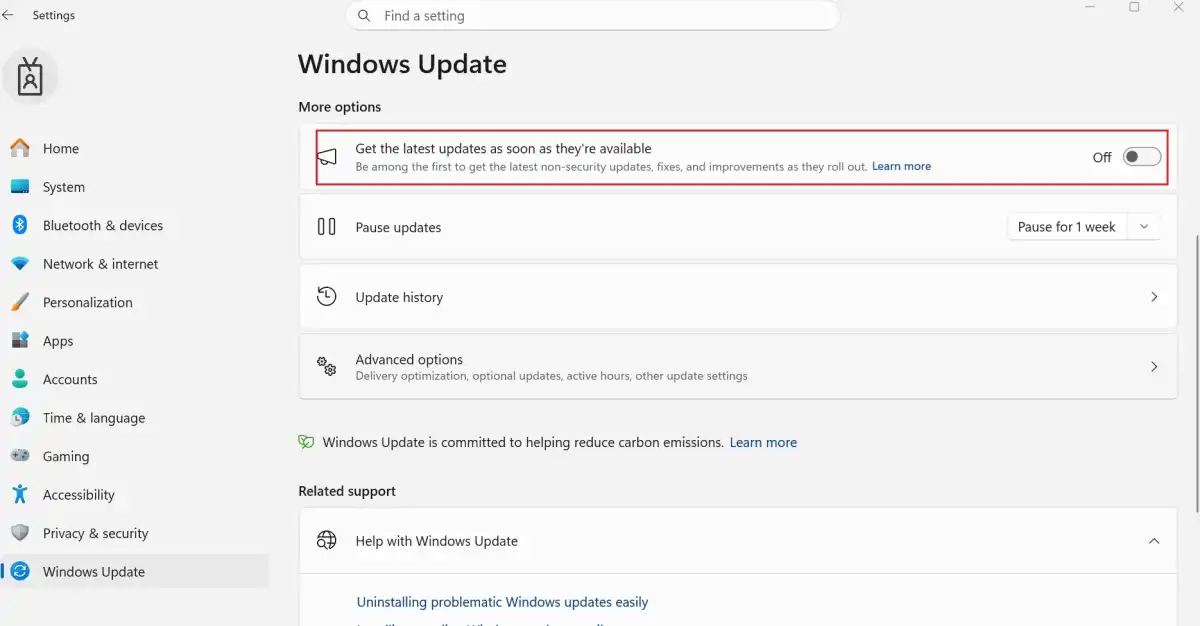The width and height of the screenshot is (1200, 626).
Task: Click the back arrow icon beside Settings
Action: 8,15
